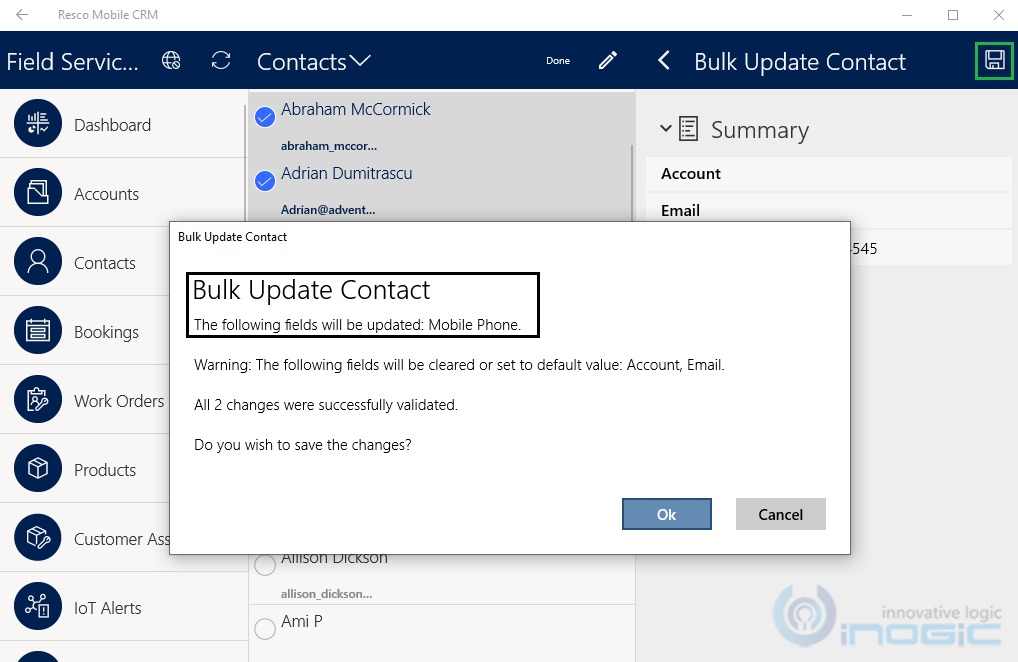Click the sync refresh icon

221,60
